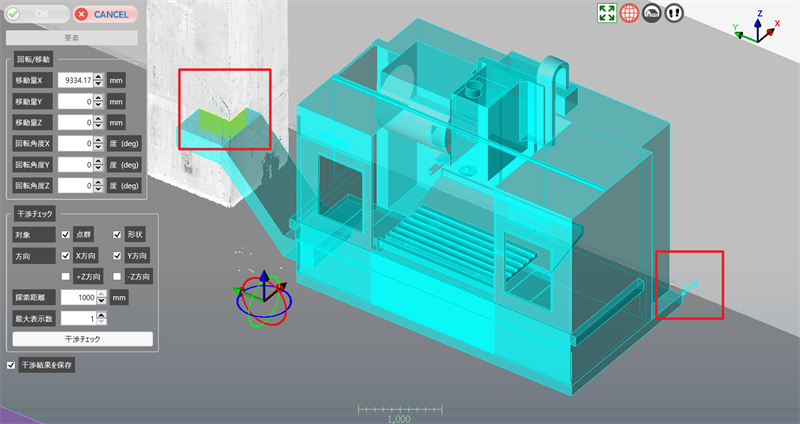The height and width of the screenshot is (424, 800).
Task: Click the red globe view icon
Action: (629, 13)
